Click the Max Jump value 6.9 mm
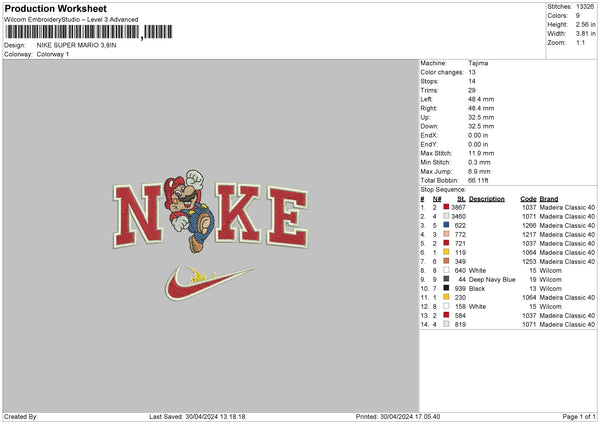The image size is (600, 424). click(479, 171)
